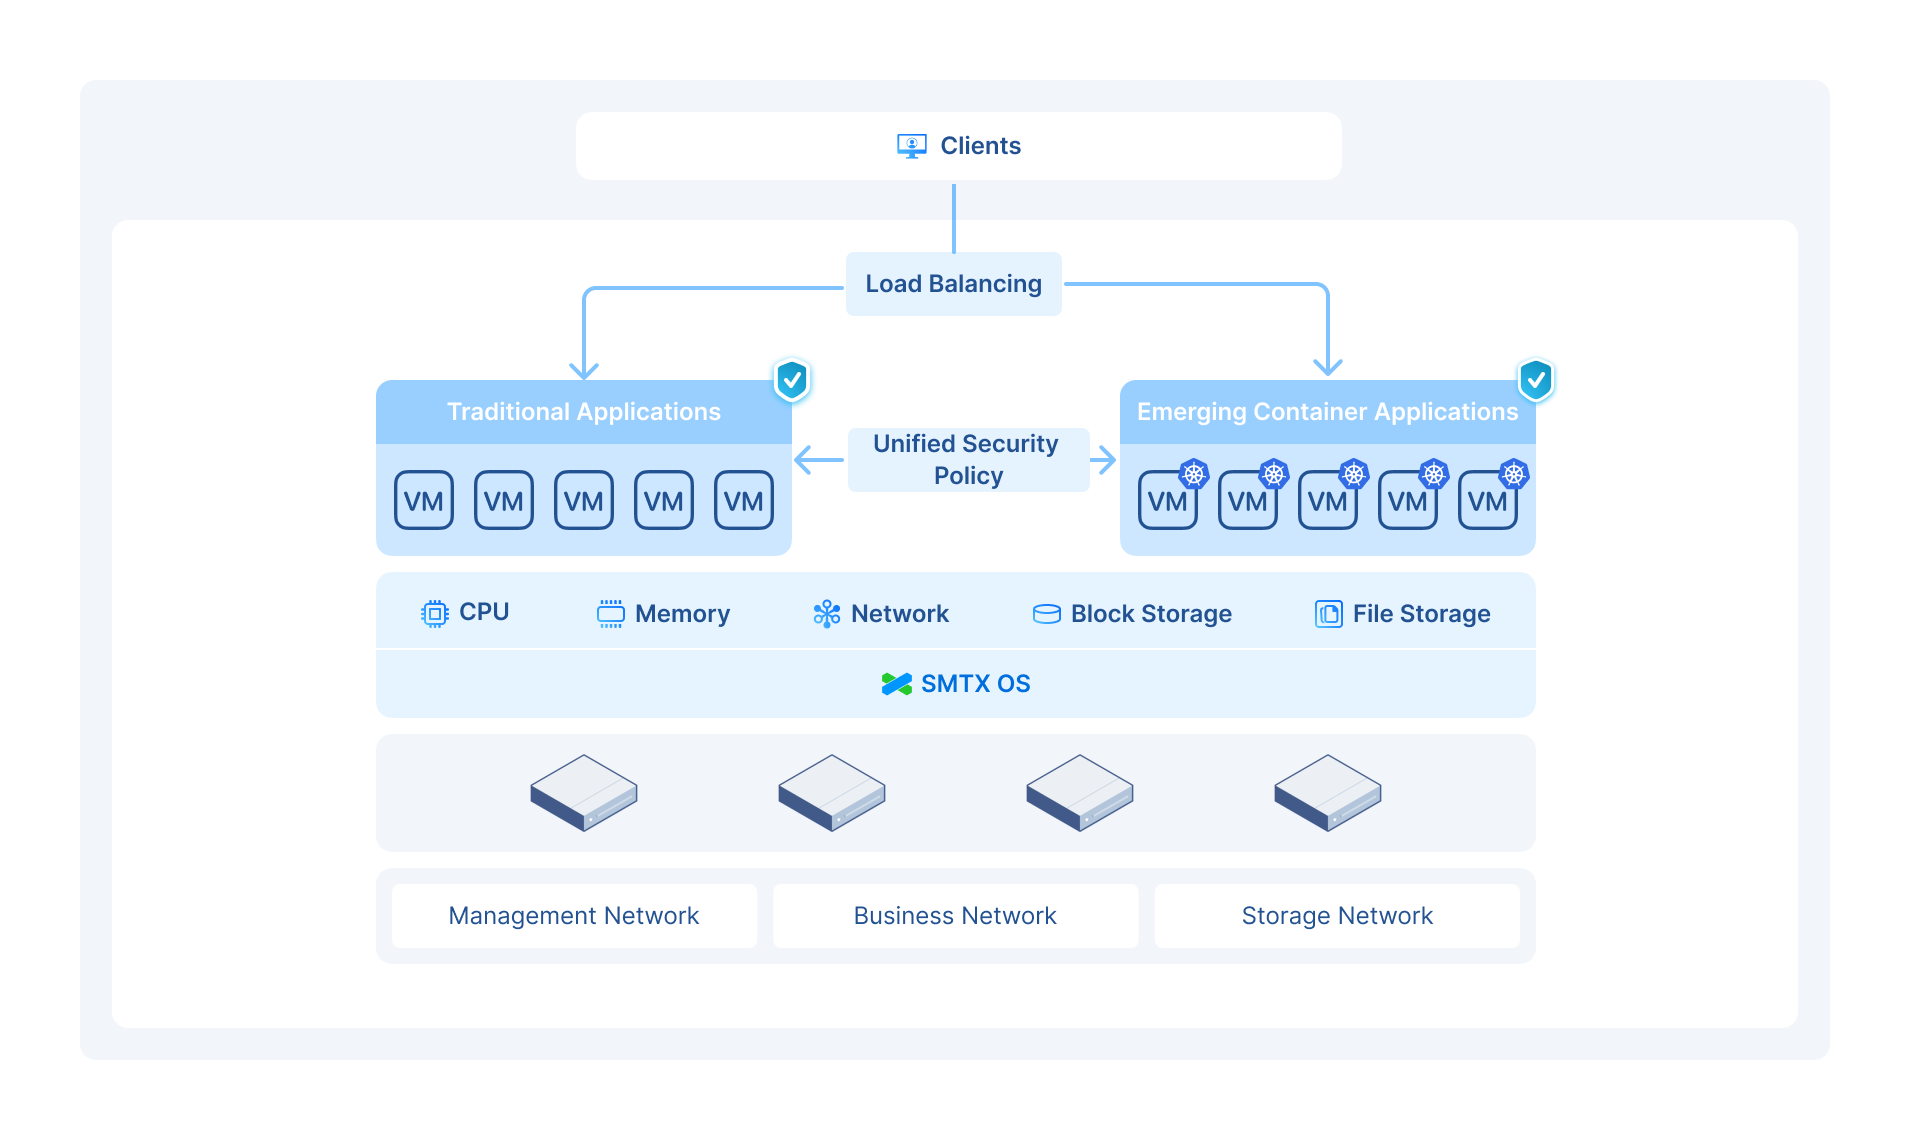
Task: Select the first VM in Traditional Applications
Action: [424, 501]
